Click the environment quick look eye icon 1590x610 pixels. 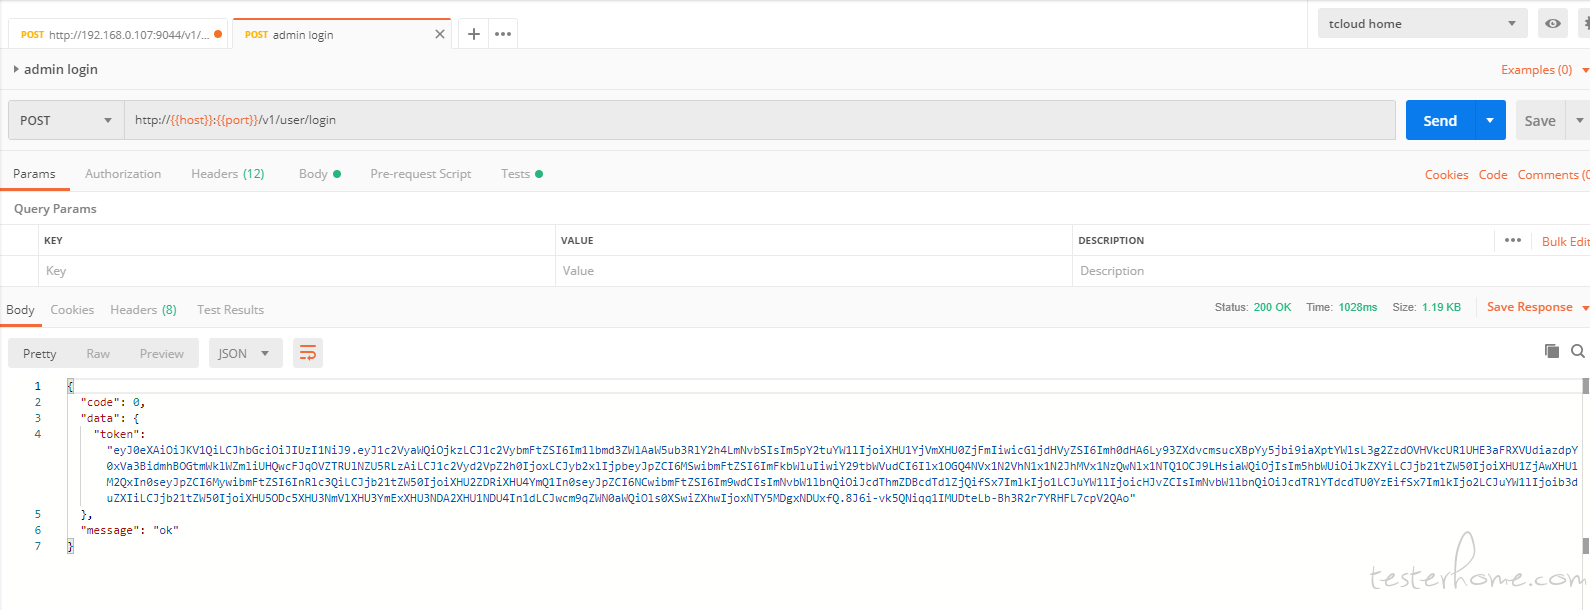[x=1553, y=24]
